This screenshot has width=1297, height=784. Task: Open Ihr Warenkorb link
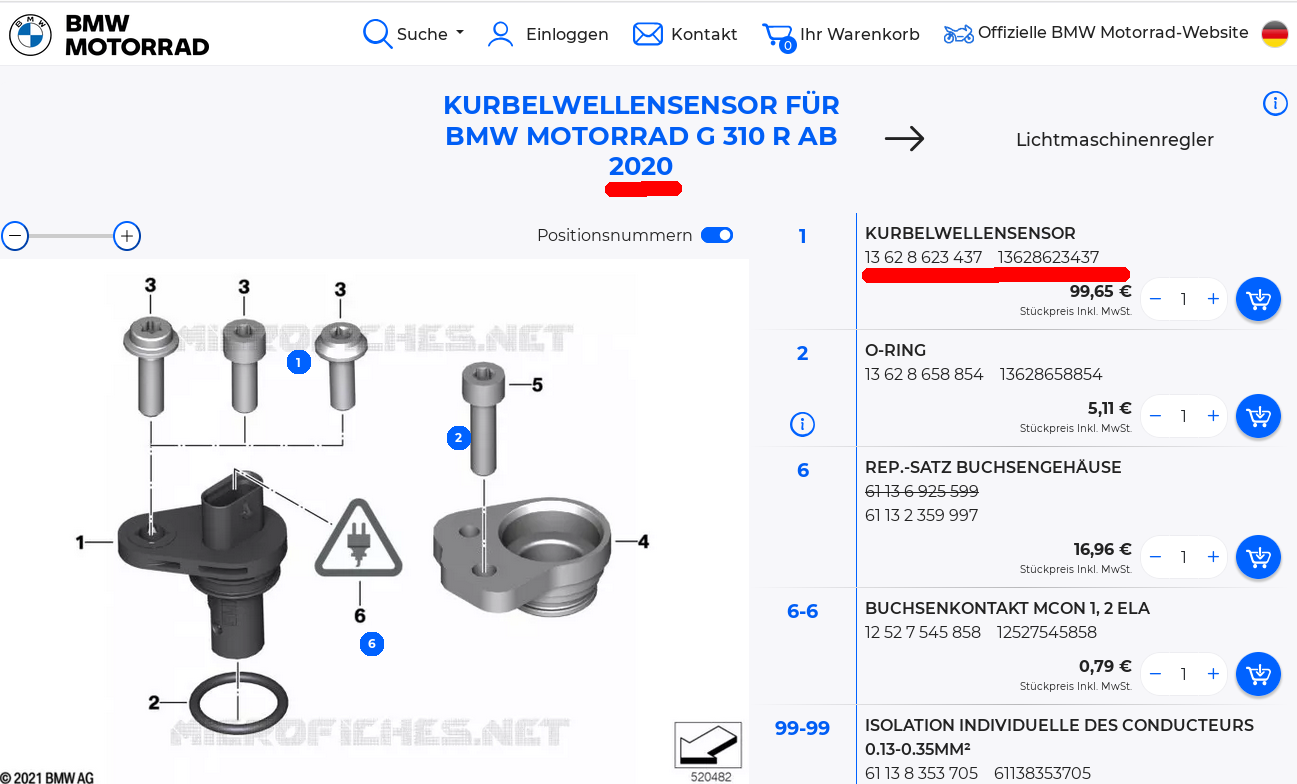(860, 34)
